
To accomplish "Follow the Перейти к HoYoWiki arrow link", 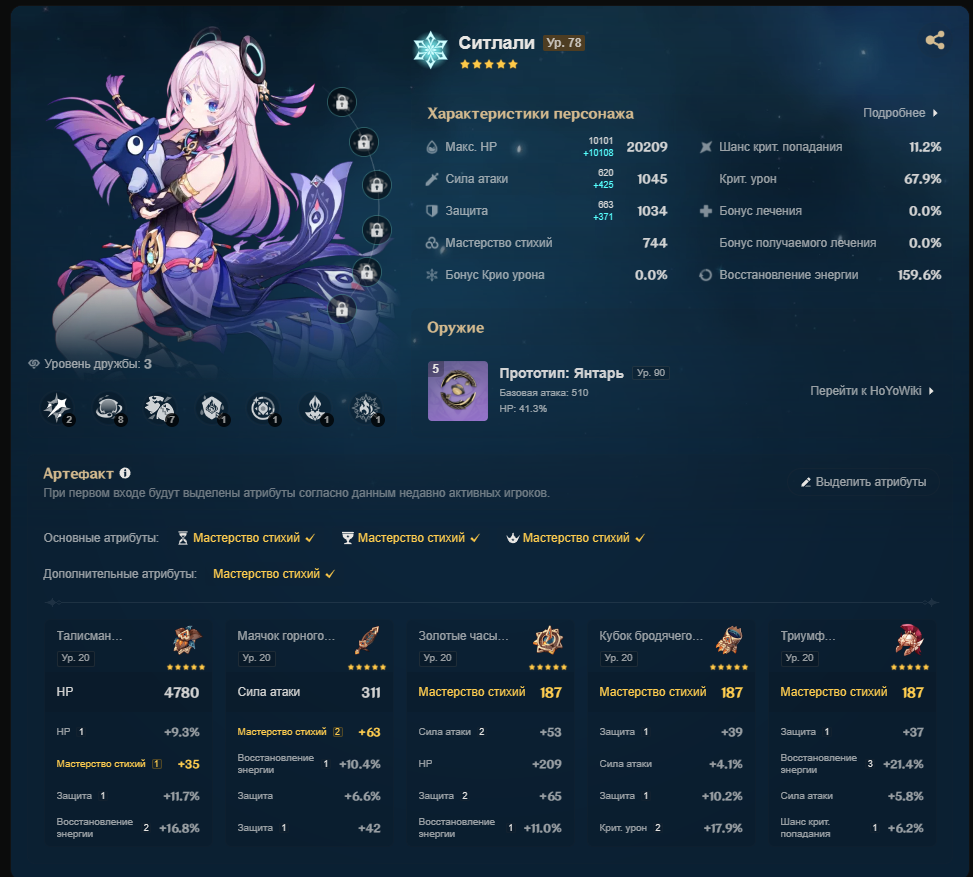I will (x=872, y=390).
